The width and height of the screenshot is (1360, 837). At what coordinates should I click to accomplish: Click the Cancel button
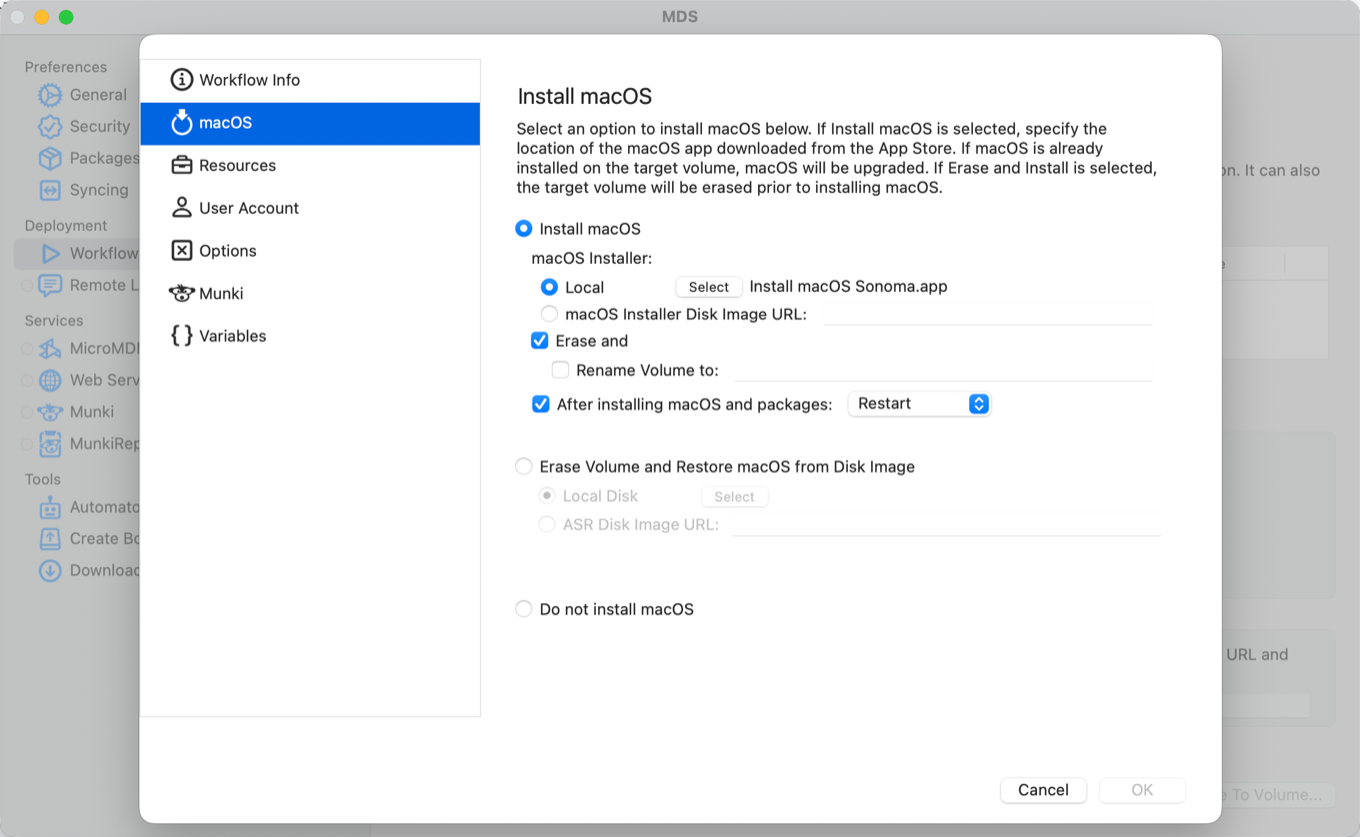point(1043,790)
